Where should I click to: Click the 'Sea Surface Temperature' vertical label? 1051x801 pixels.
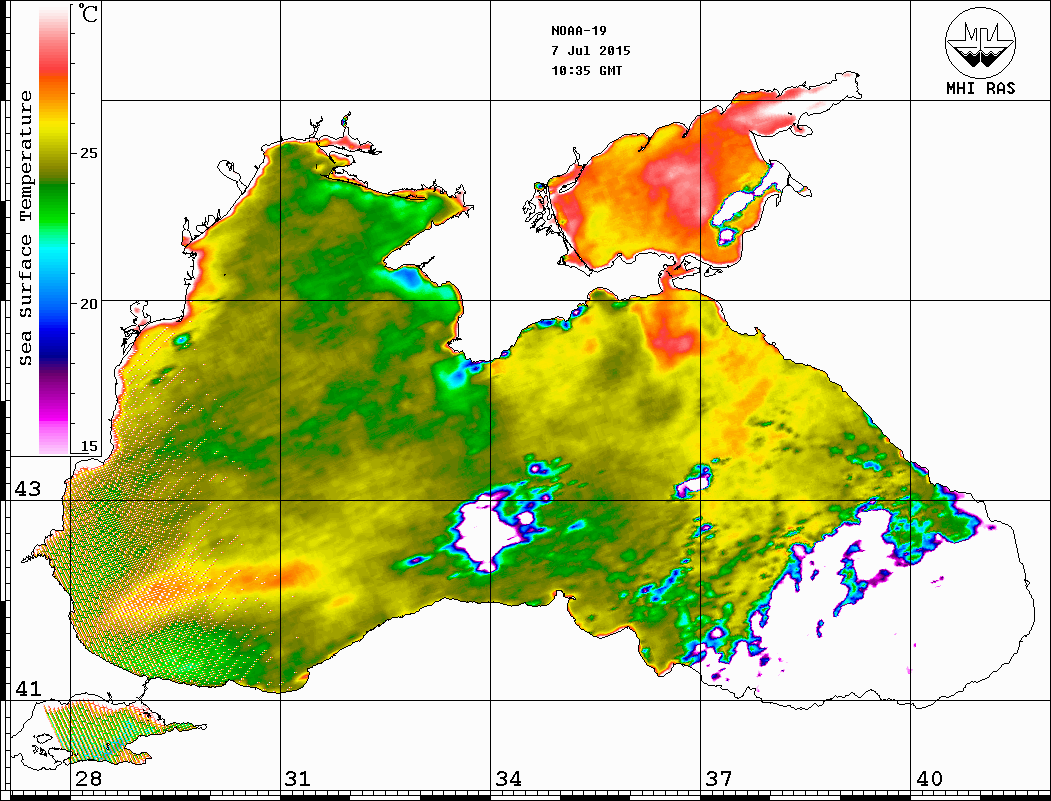(25, 228)
